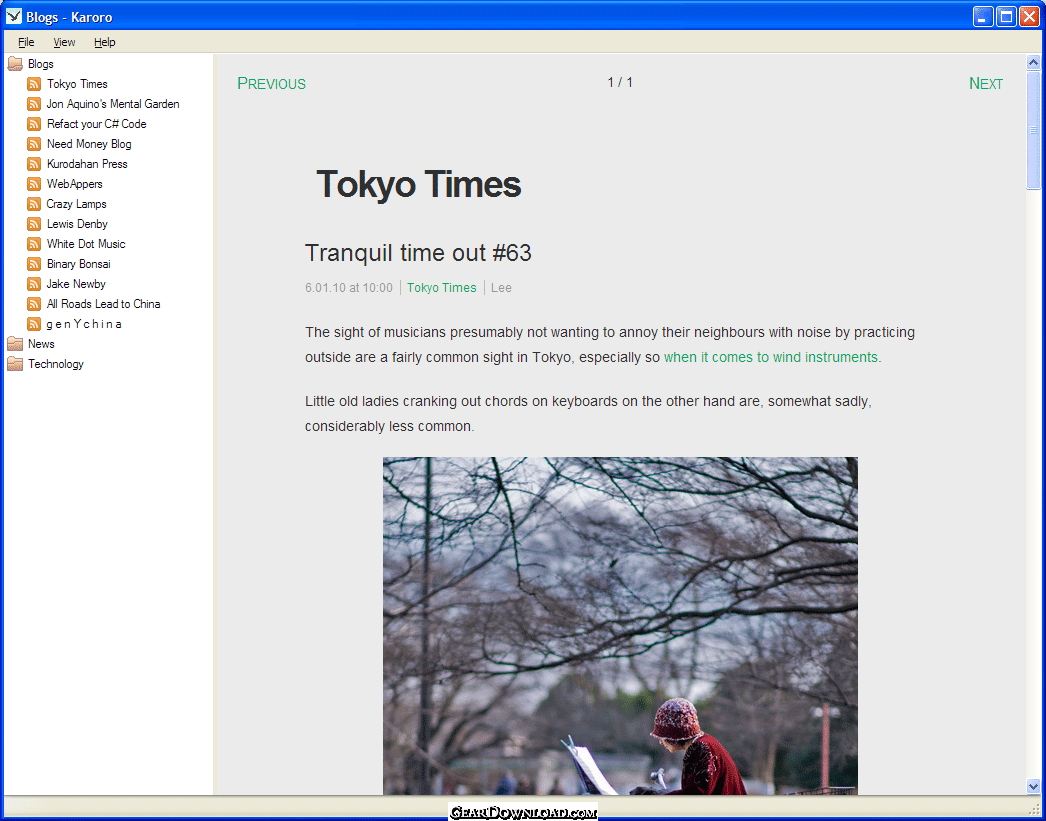Viewport: 1046px width, 821px height.
Task: Select White Dot Music feed label
Action: tap(86, 244)
